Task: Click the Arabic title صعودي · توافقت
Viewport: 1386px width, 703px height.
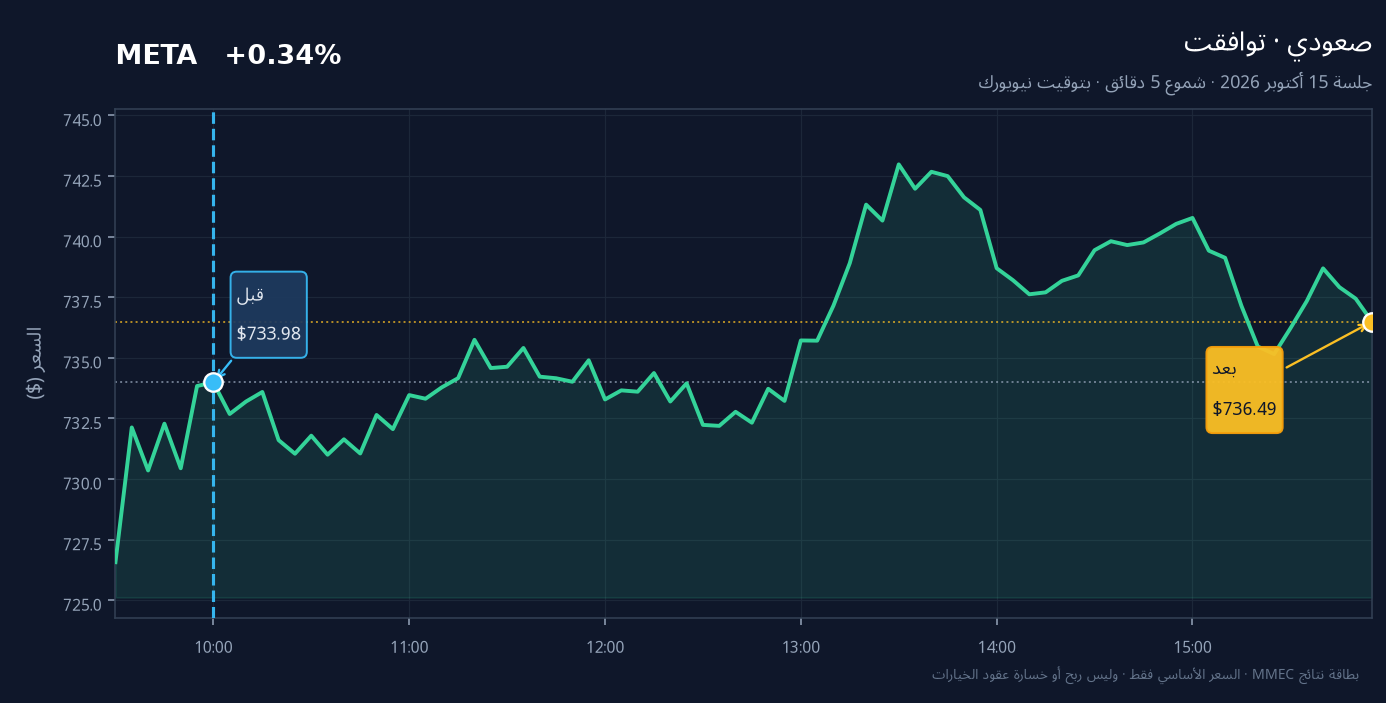Action: 1278,43
